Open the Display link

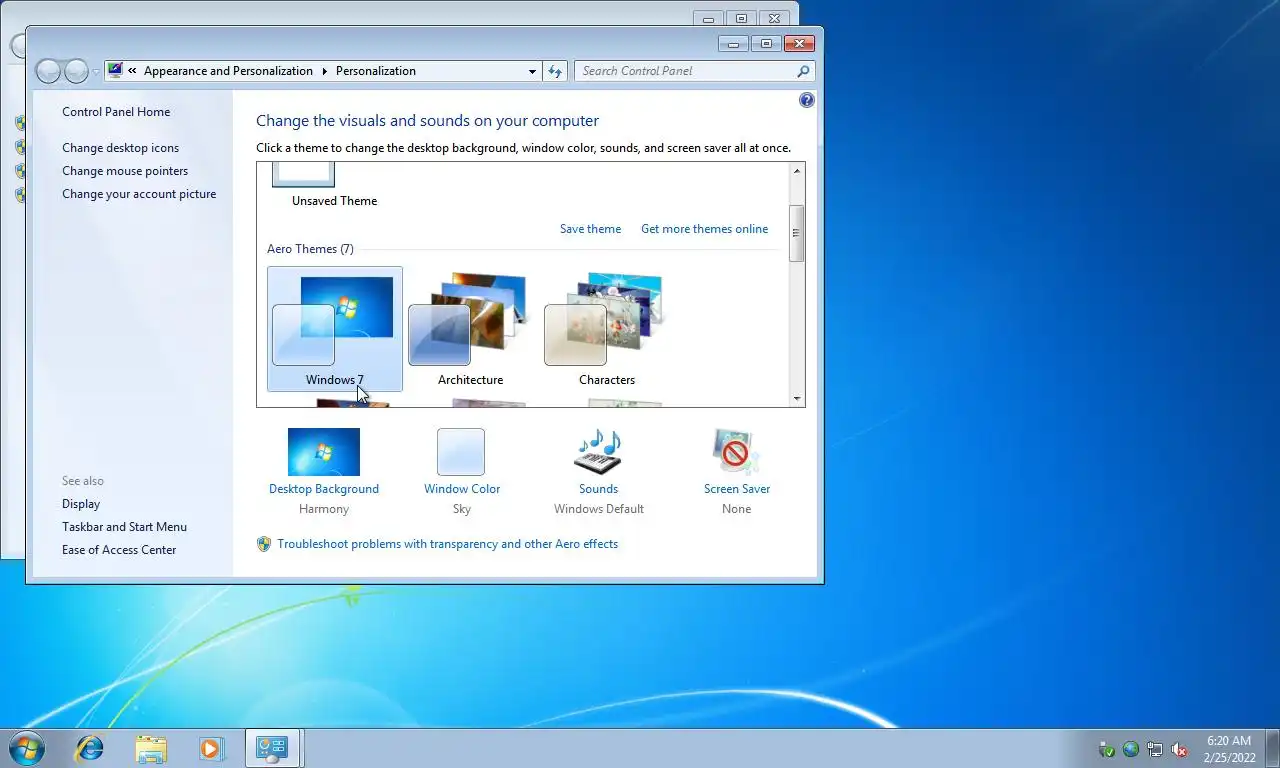coord(81,504)
